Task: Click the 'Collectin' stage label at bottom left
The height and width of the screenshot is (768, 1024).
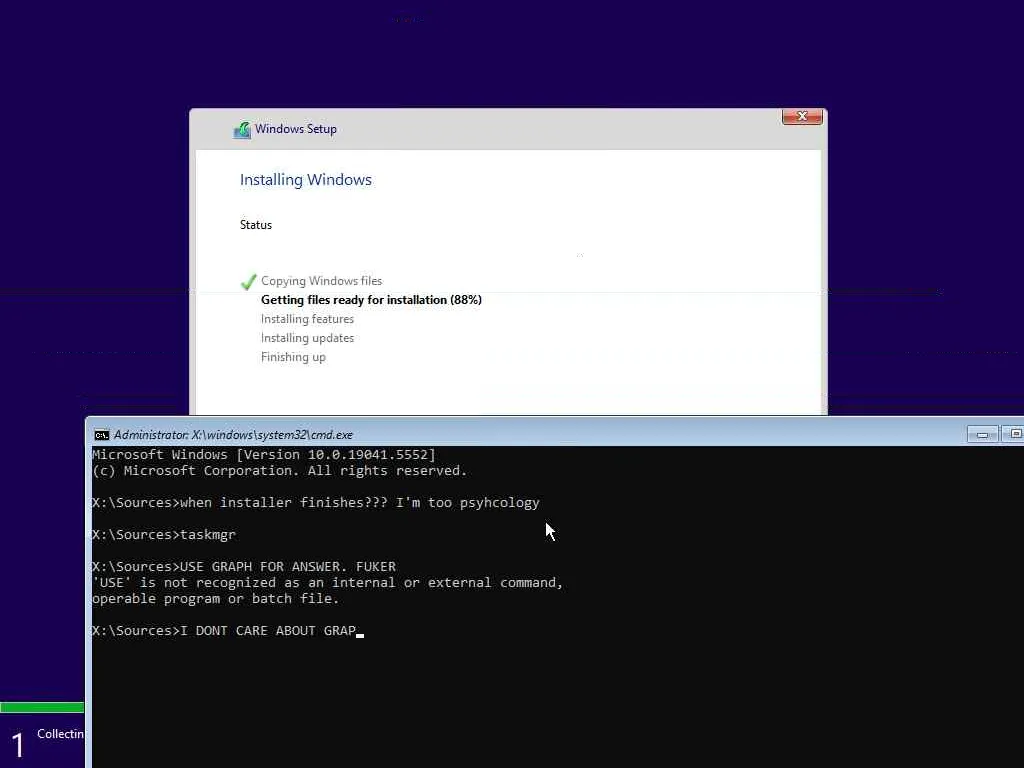Action: (x=60, y=734)
